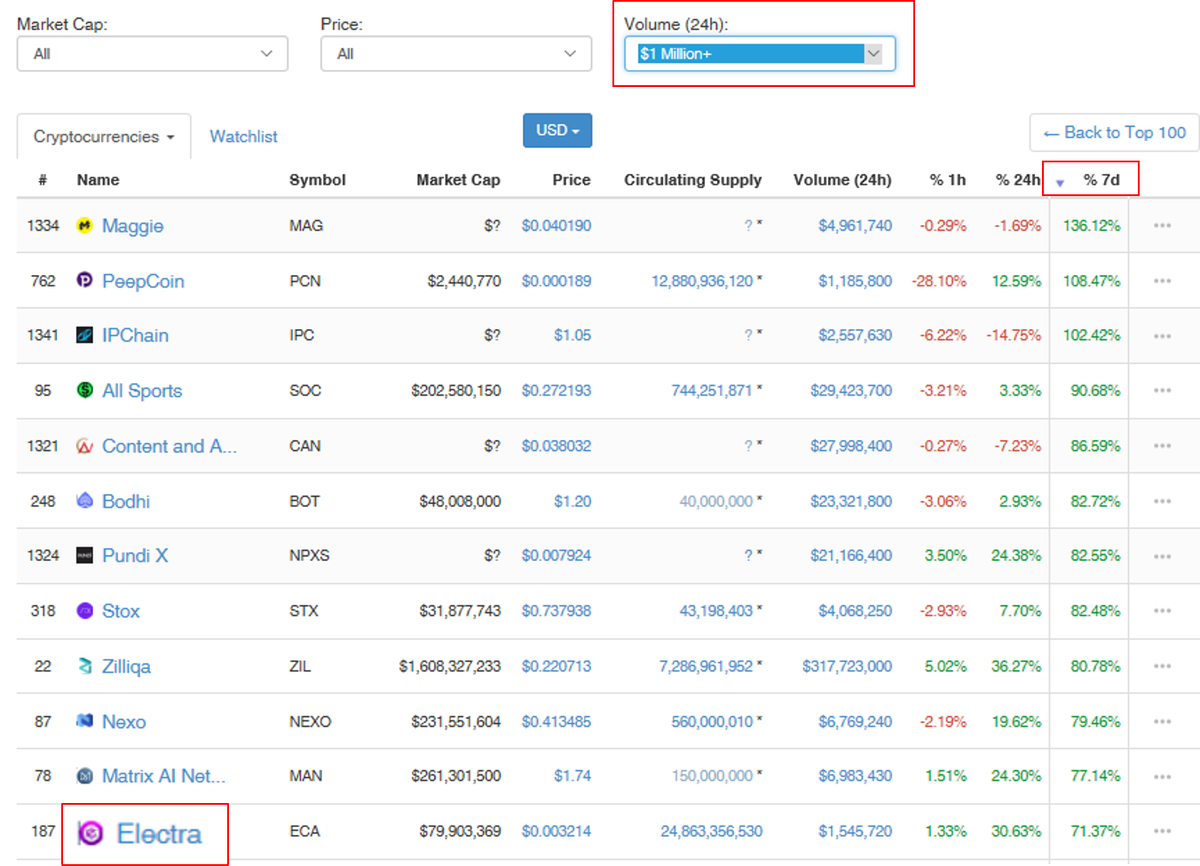
Task: Open the more options dots for Zilliqa row
Action: coord(1162,666)
